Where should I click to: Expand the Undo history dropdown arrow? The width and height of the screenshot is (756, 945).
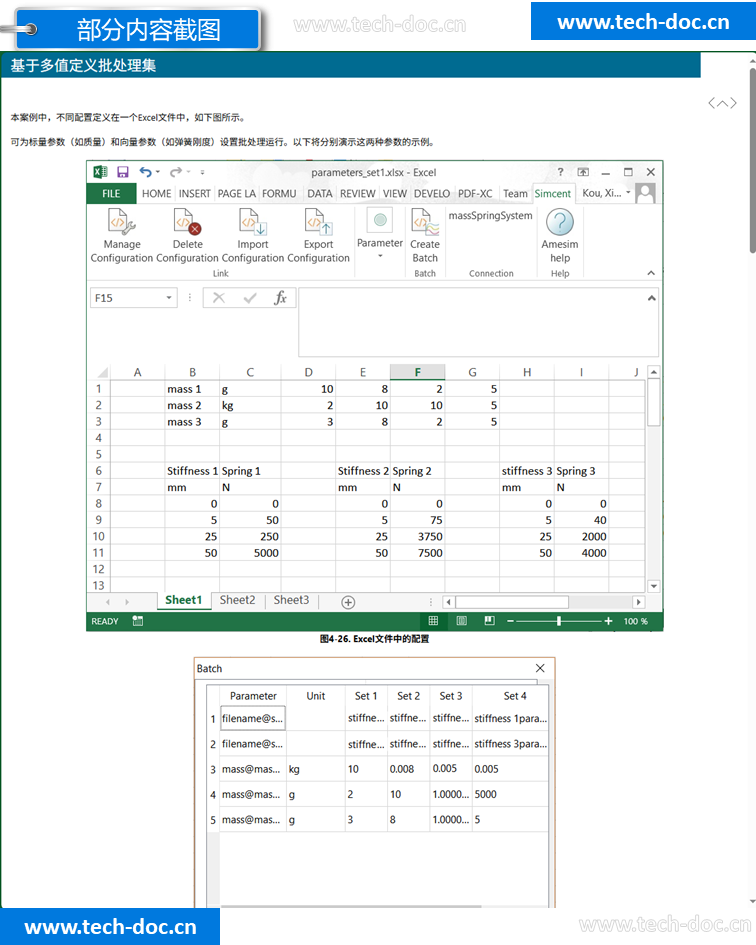click(x=158, y=172)
